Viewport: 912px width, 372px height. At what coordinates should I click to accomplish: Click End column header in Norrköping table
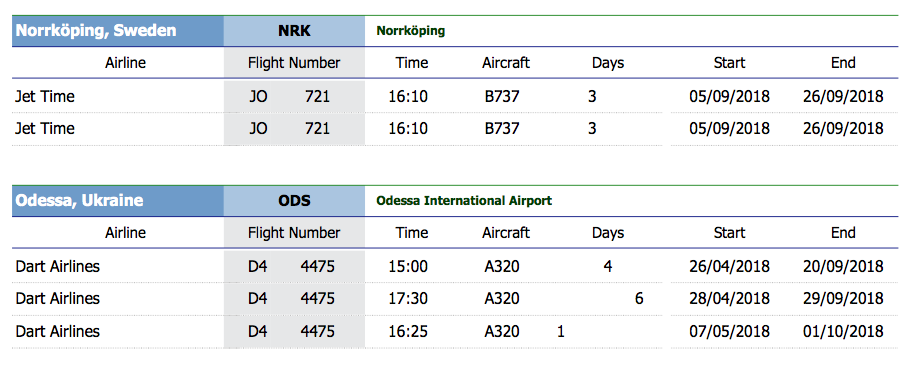pyautogui.click(x=843, y=63)
